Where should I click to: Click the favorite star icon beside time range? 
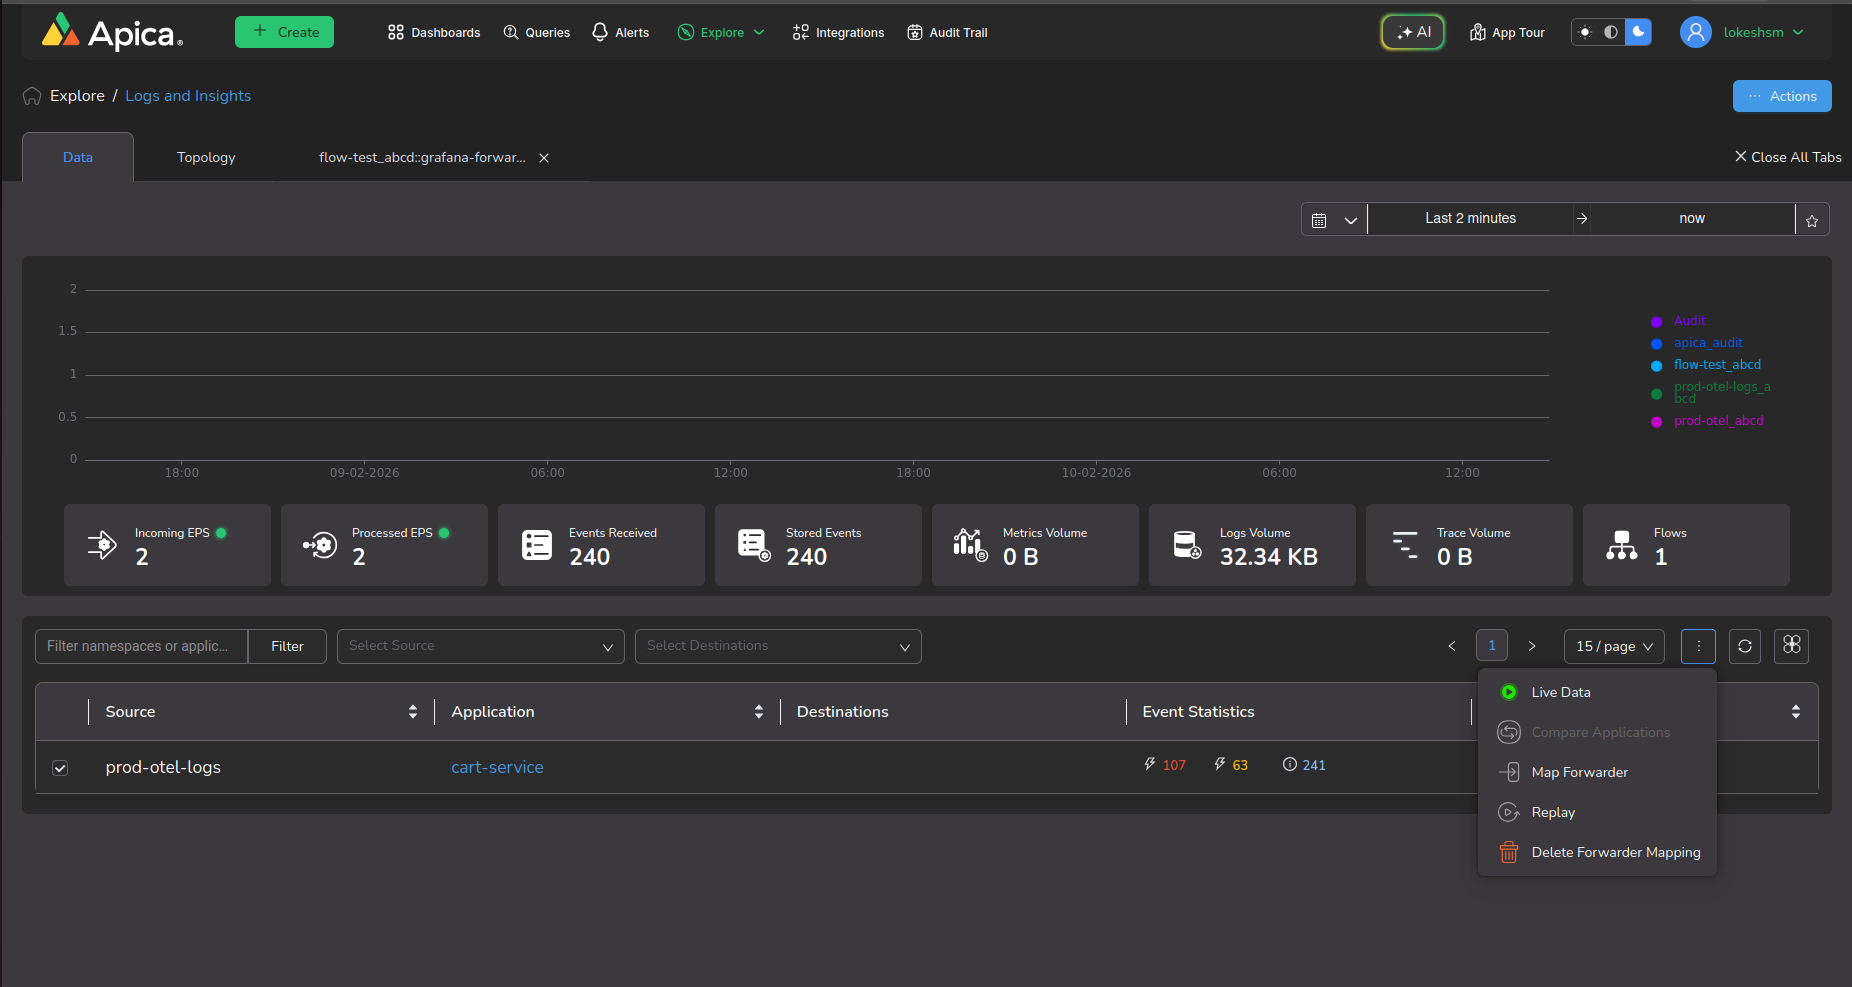1812,220
